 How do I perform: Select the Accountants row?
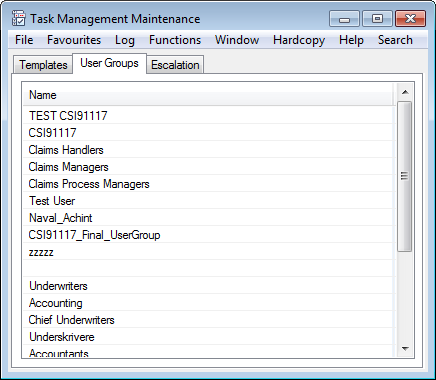208,352
